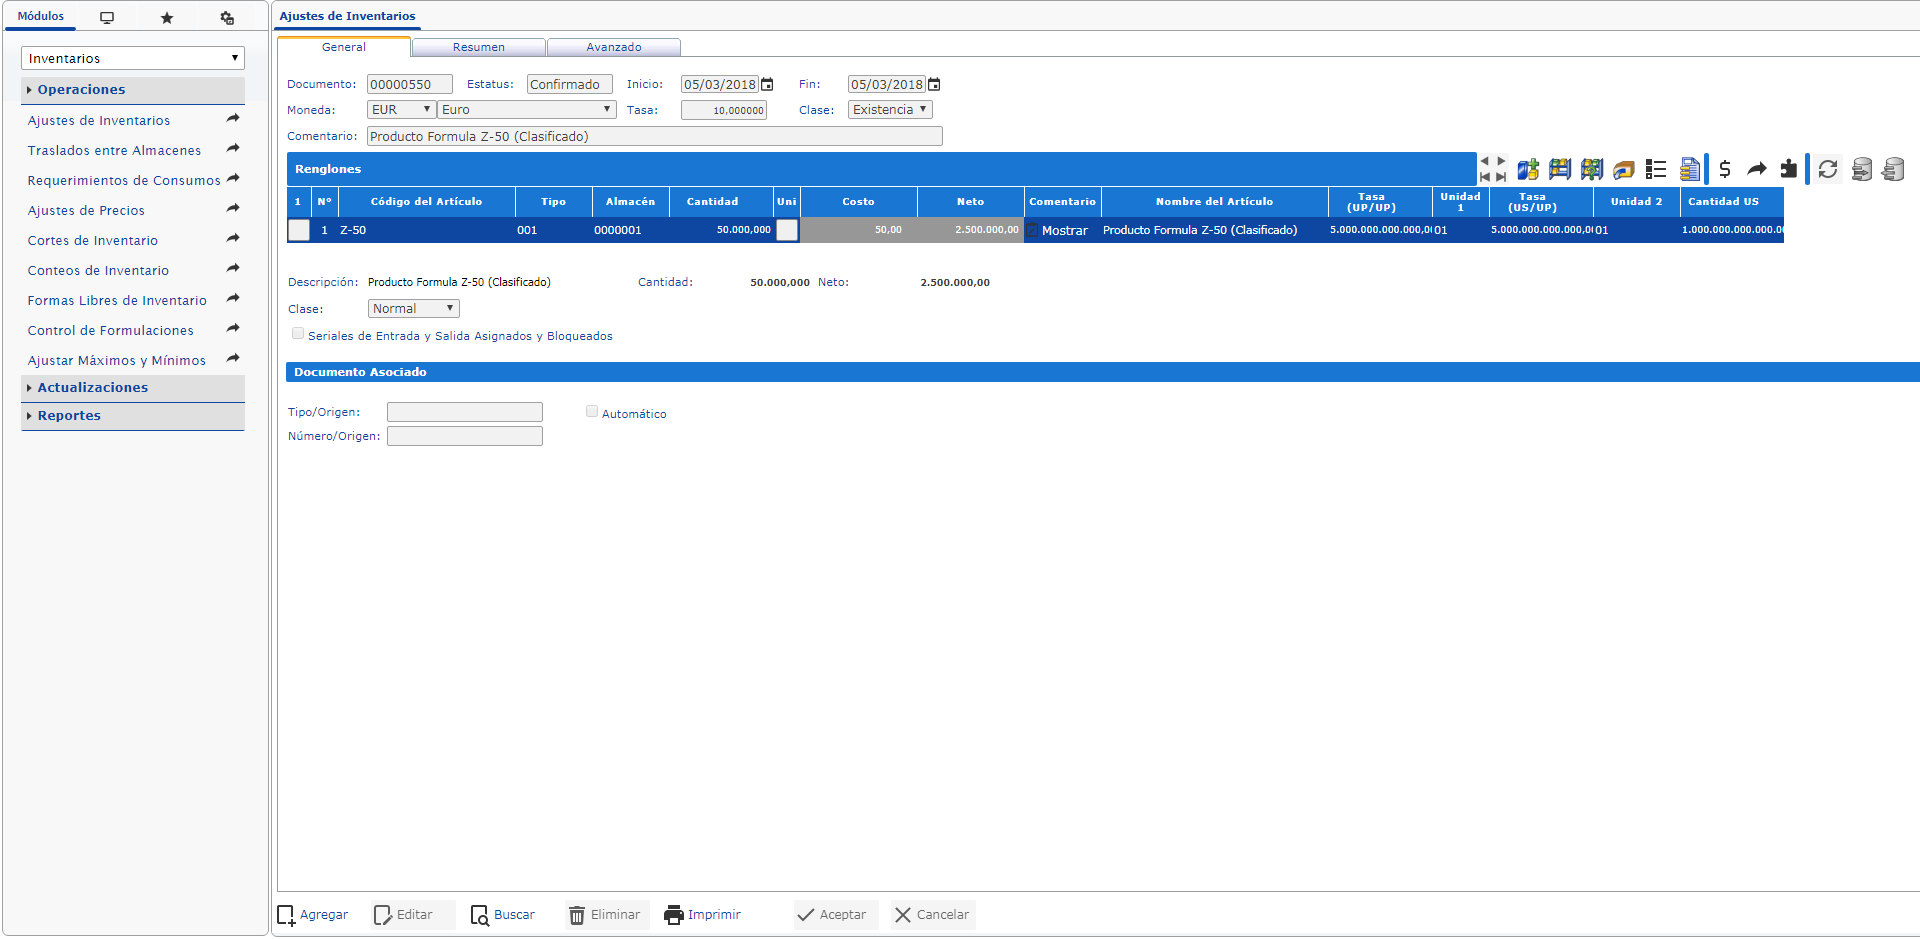Screen dimensions: 1920x939
Task: Click shortcut arrow next to Ajustes de Precios
Action: coord(233,209)
